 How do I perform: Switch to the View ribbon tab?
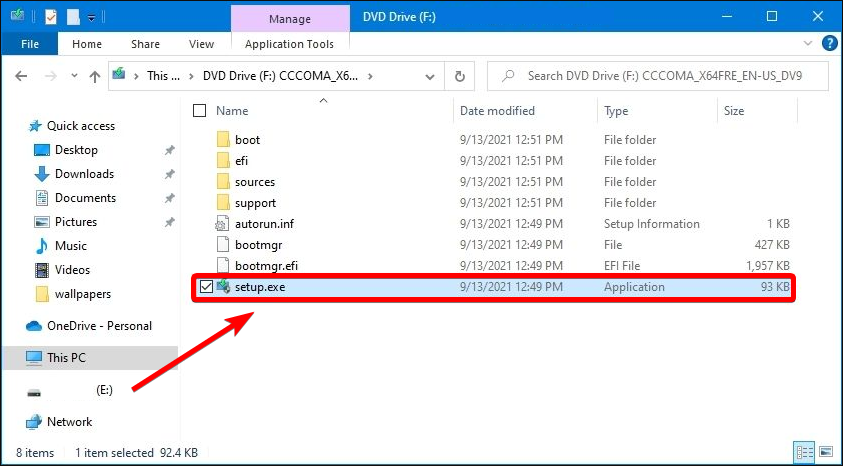pos(201,44)
